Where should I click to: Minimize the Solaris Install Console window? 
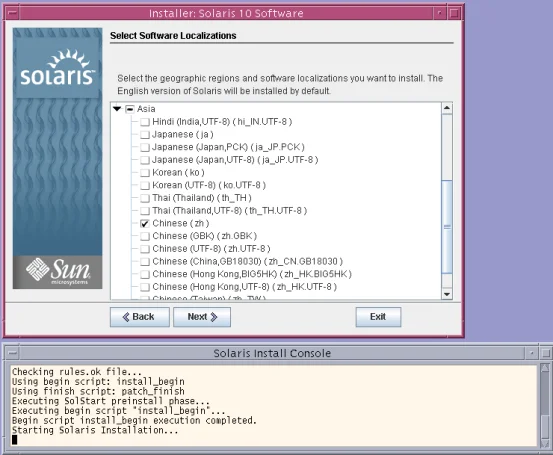(531, 353)
